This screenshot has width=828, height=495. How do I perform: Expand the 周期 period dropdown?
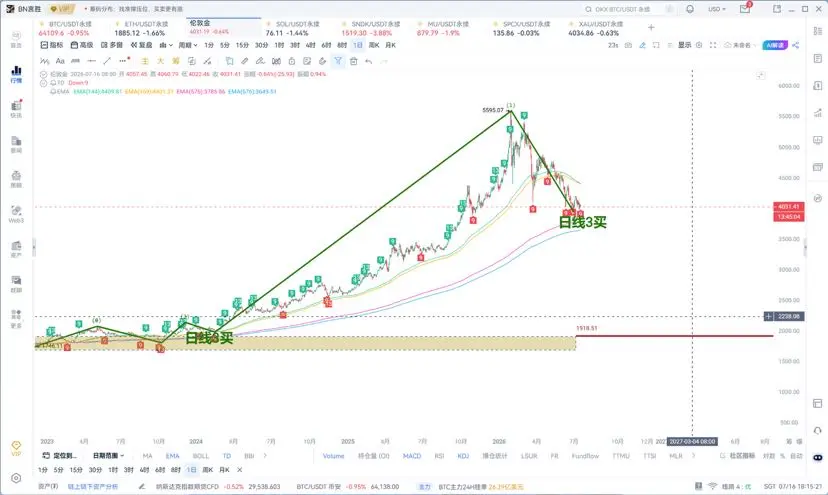coord(188,45)
